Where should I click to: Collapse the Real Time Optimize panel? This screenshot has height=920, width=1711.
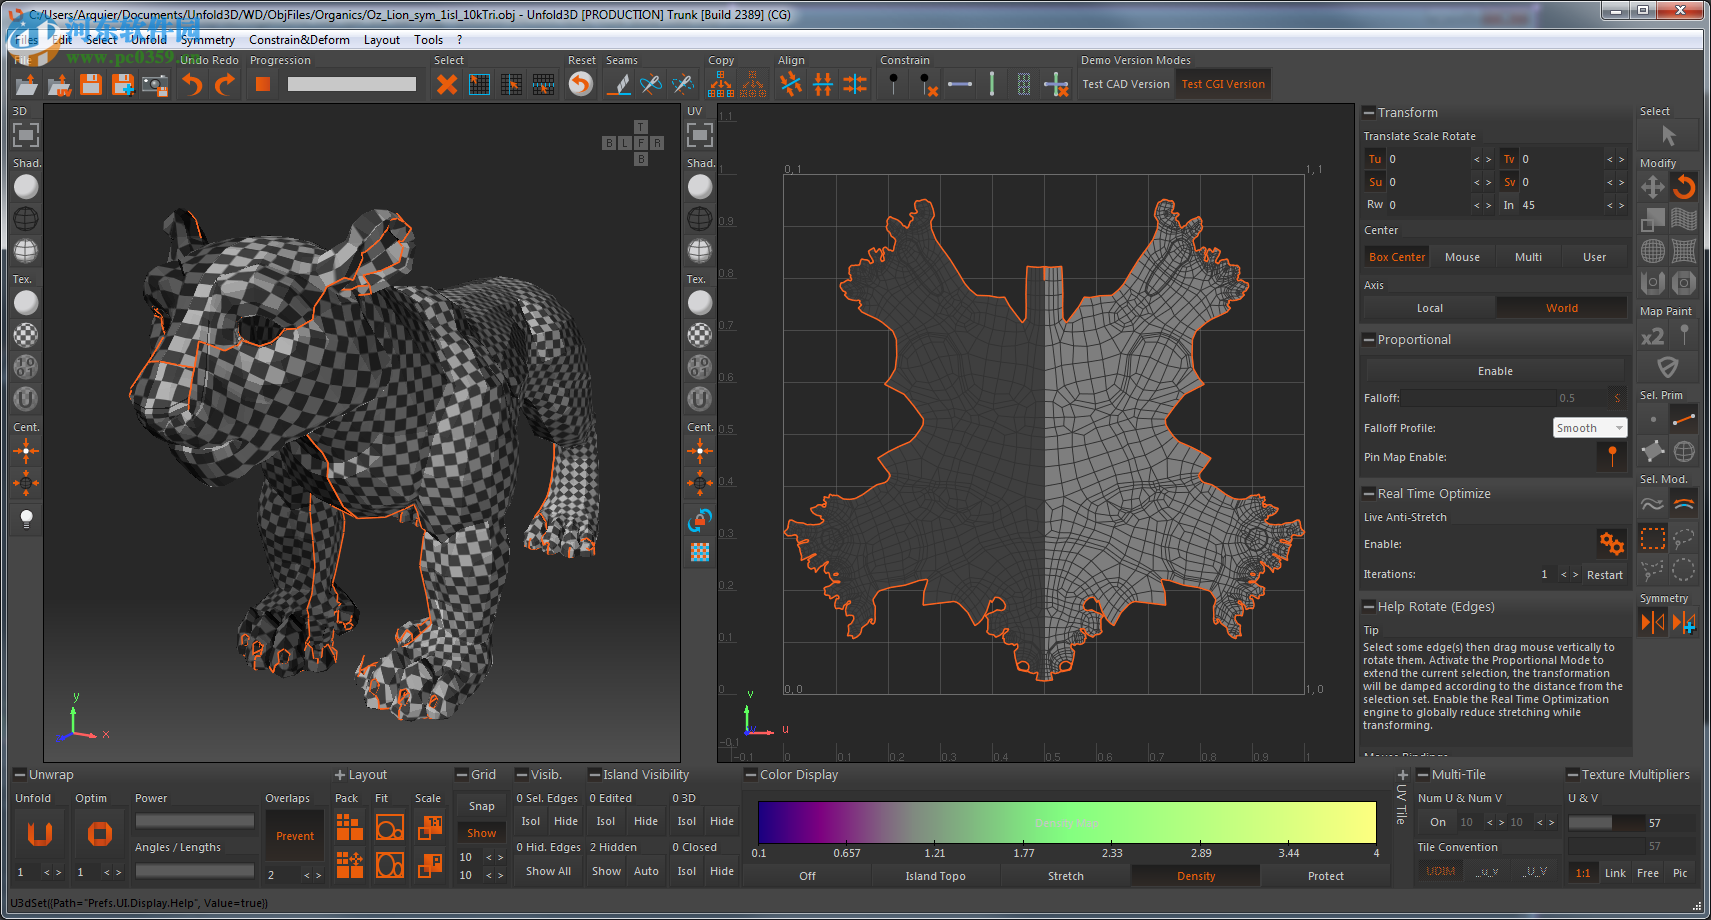pyautogui.click(x=1368, y=493)
